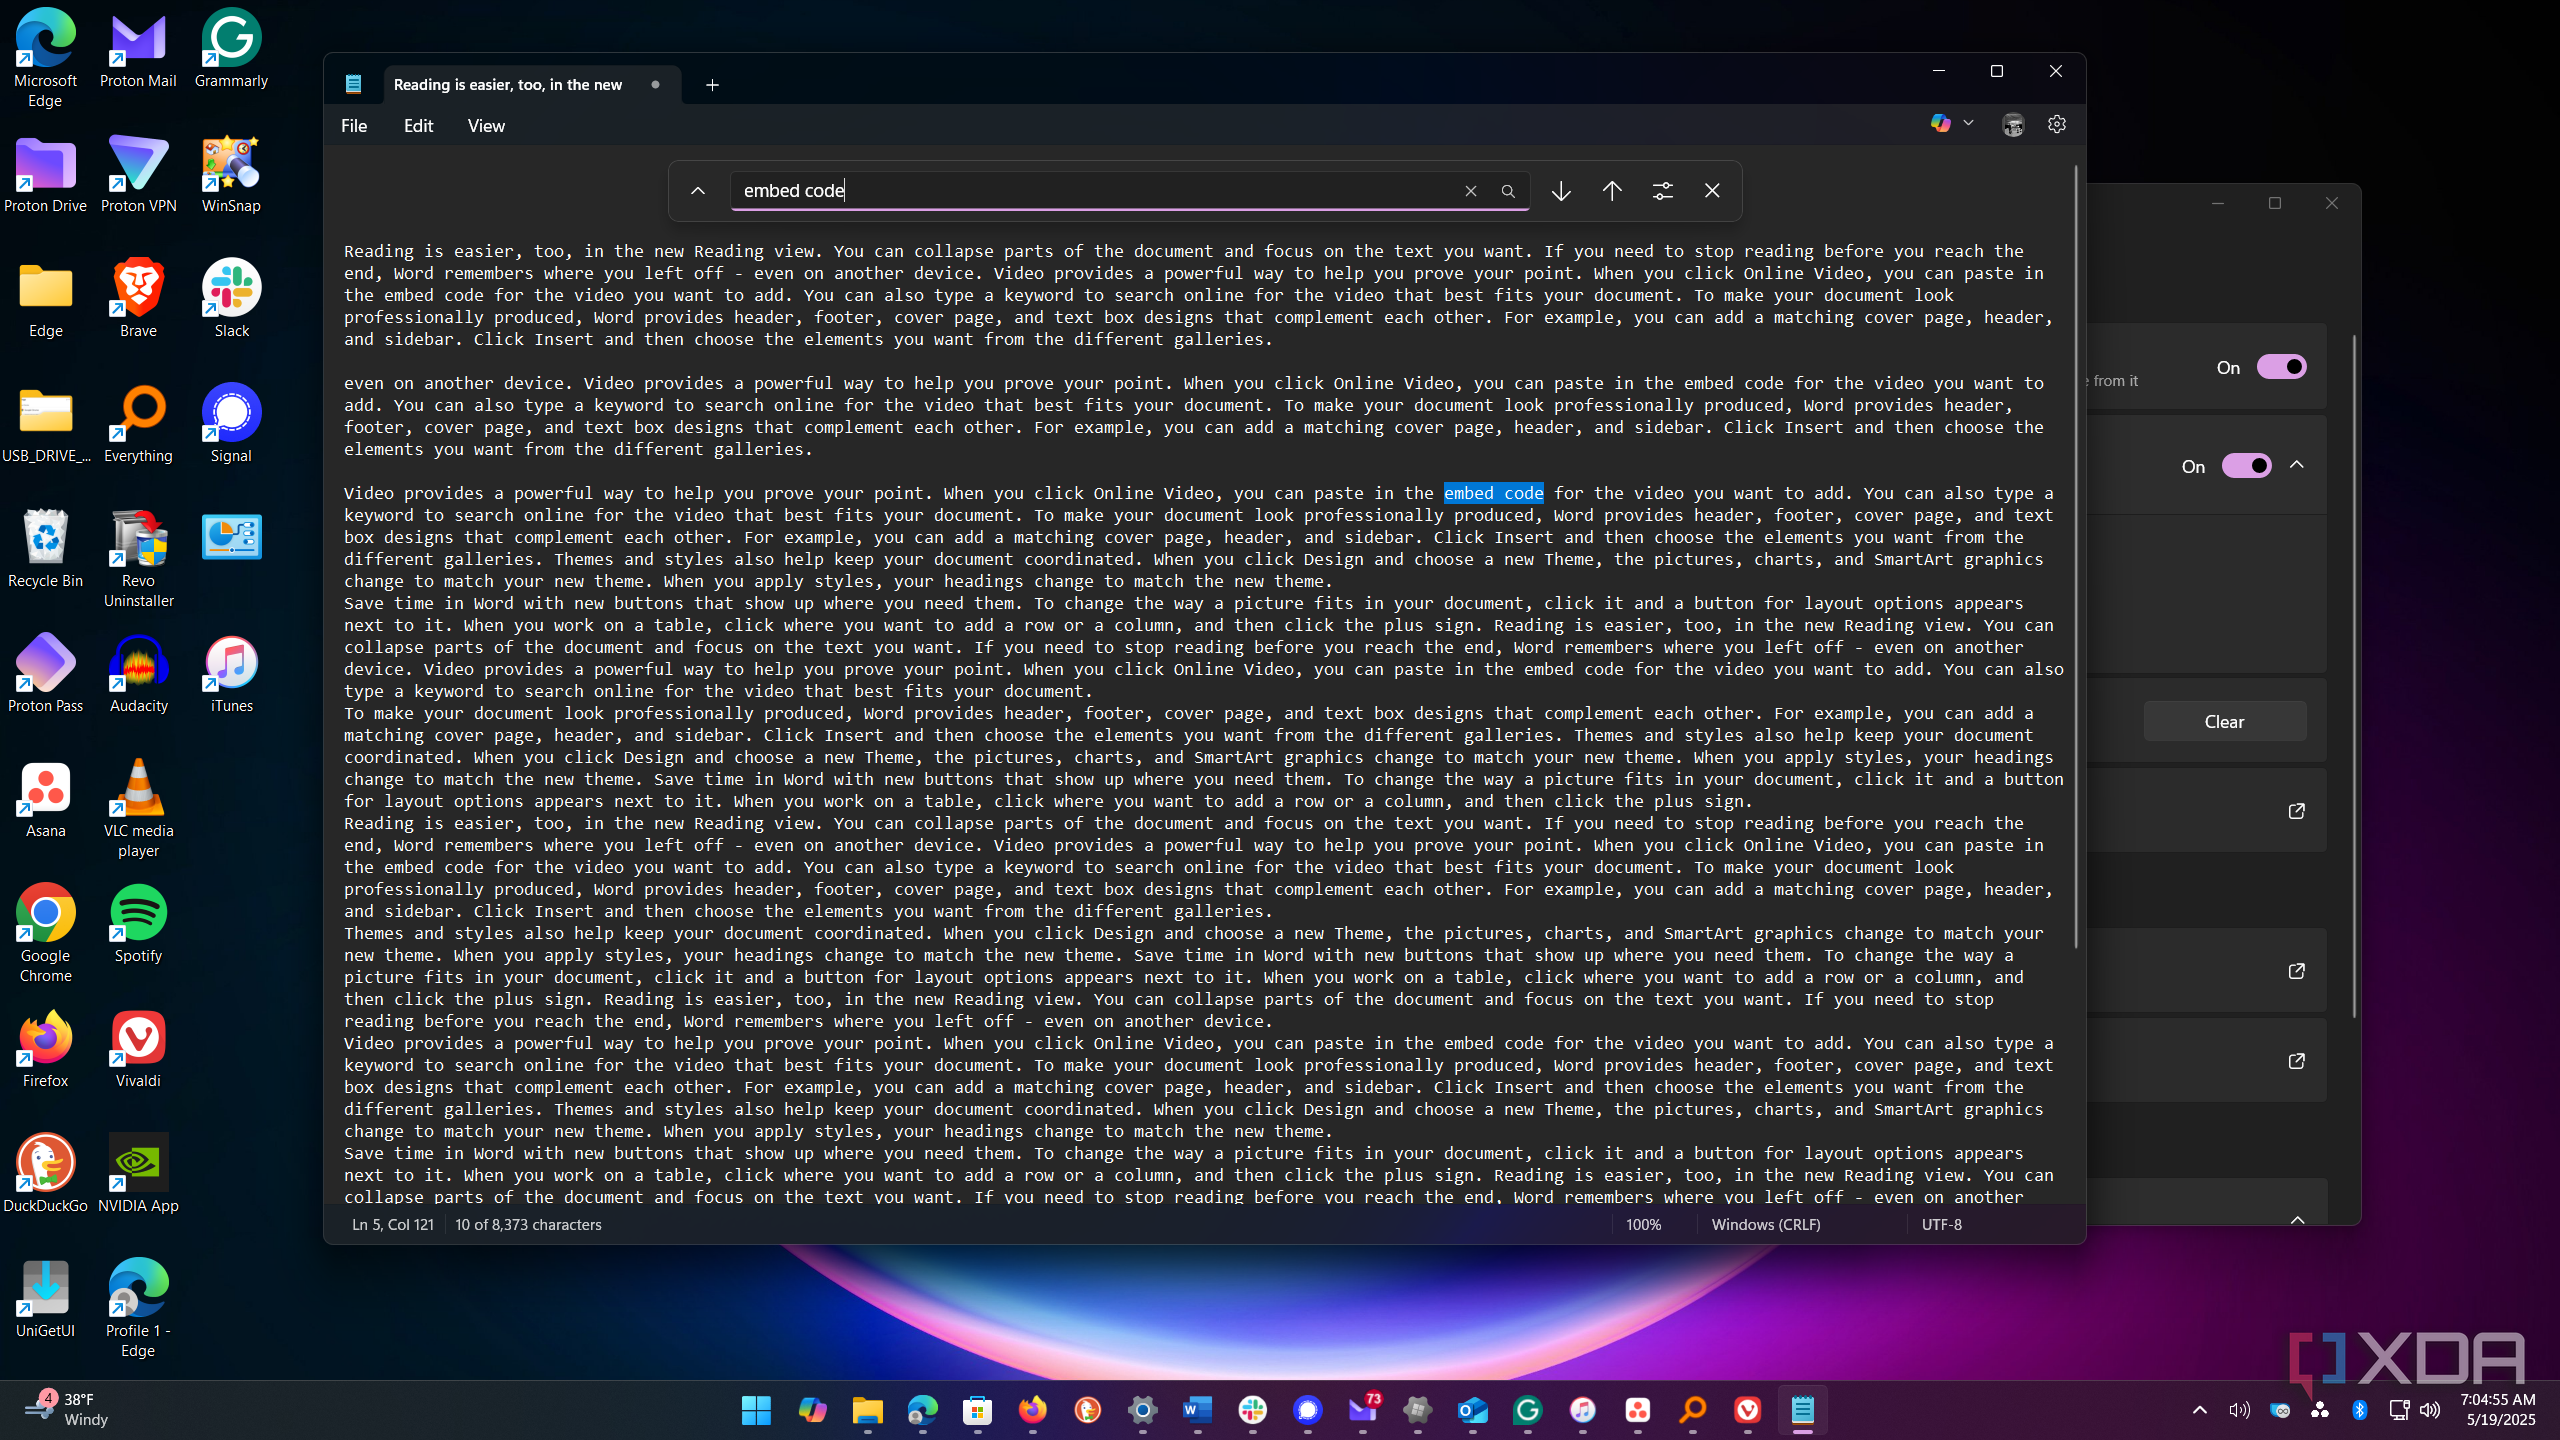Open the weather widget showing 38°F
2560x1440 pixels.
coord(66,1410)
